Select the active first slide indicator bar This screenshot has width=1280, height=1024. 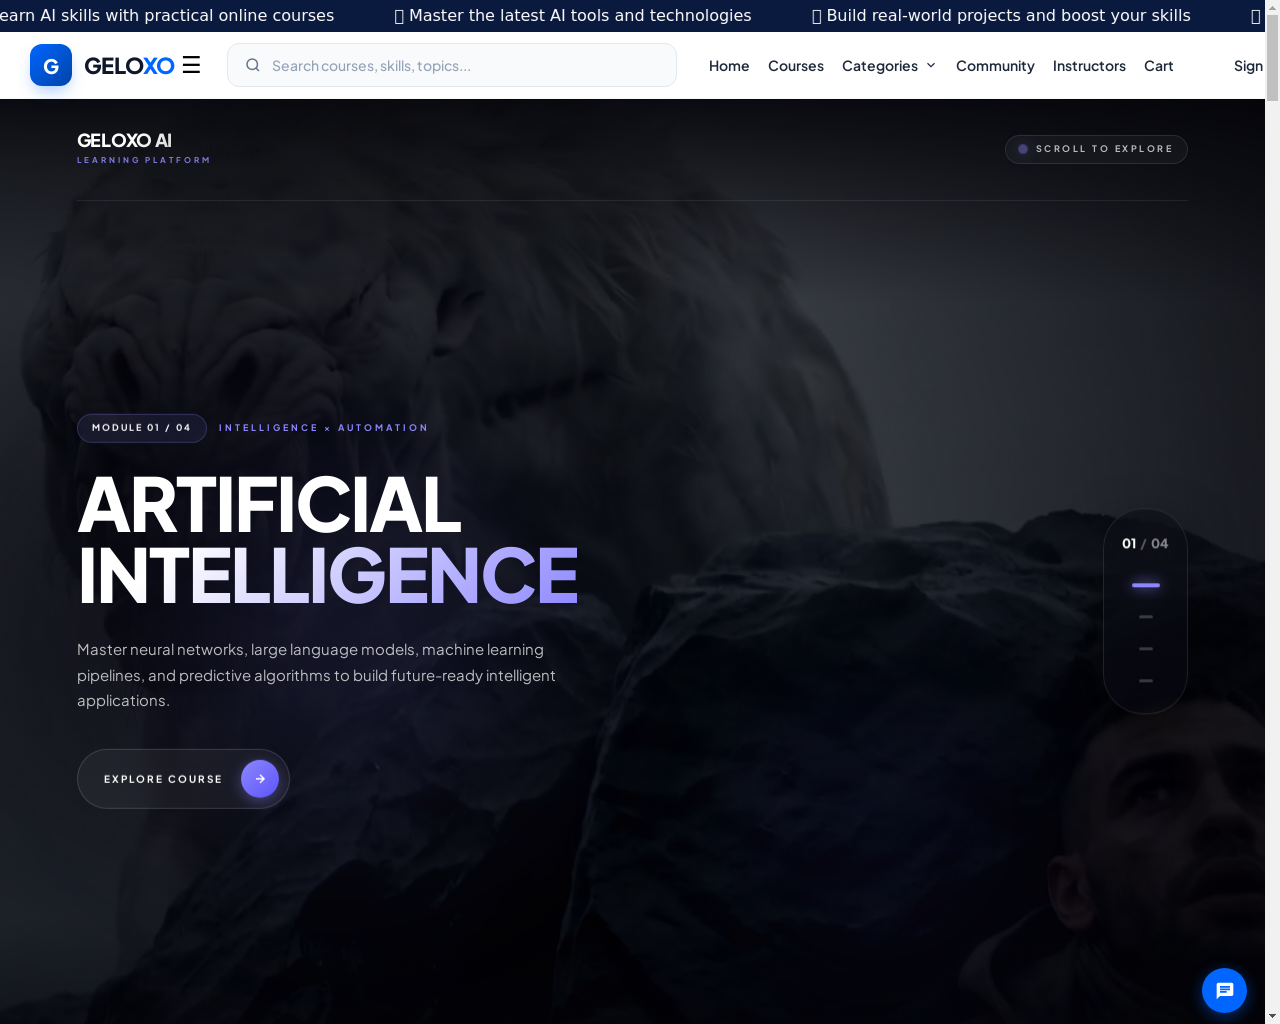[x=1146, y=585]
